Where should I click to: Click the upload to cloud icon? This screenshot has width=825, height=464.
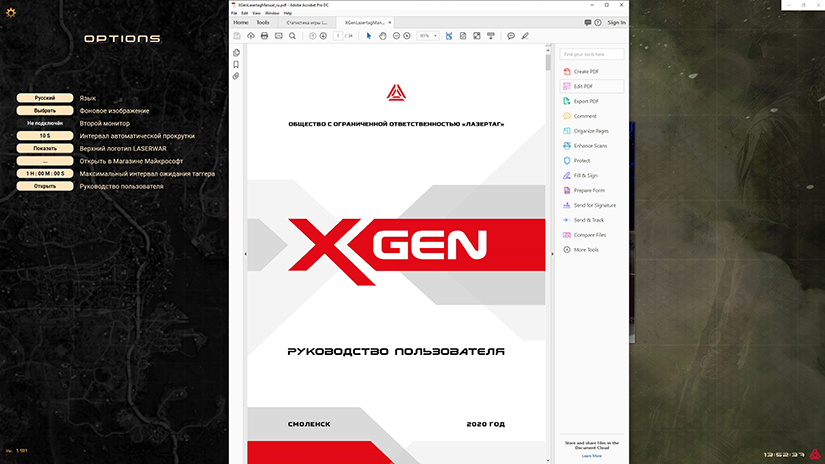[250, 36]
